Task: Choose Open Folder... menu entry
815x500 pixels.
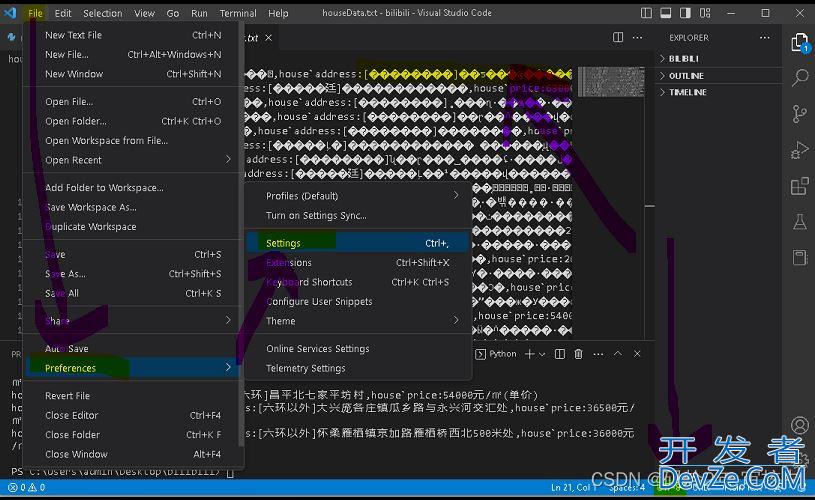Action: pos(133,121)
